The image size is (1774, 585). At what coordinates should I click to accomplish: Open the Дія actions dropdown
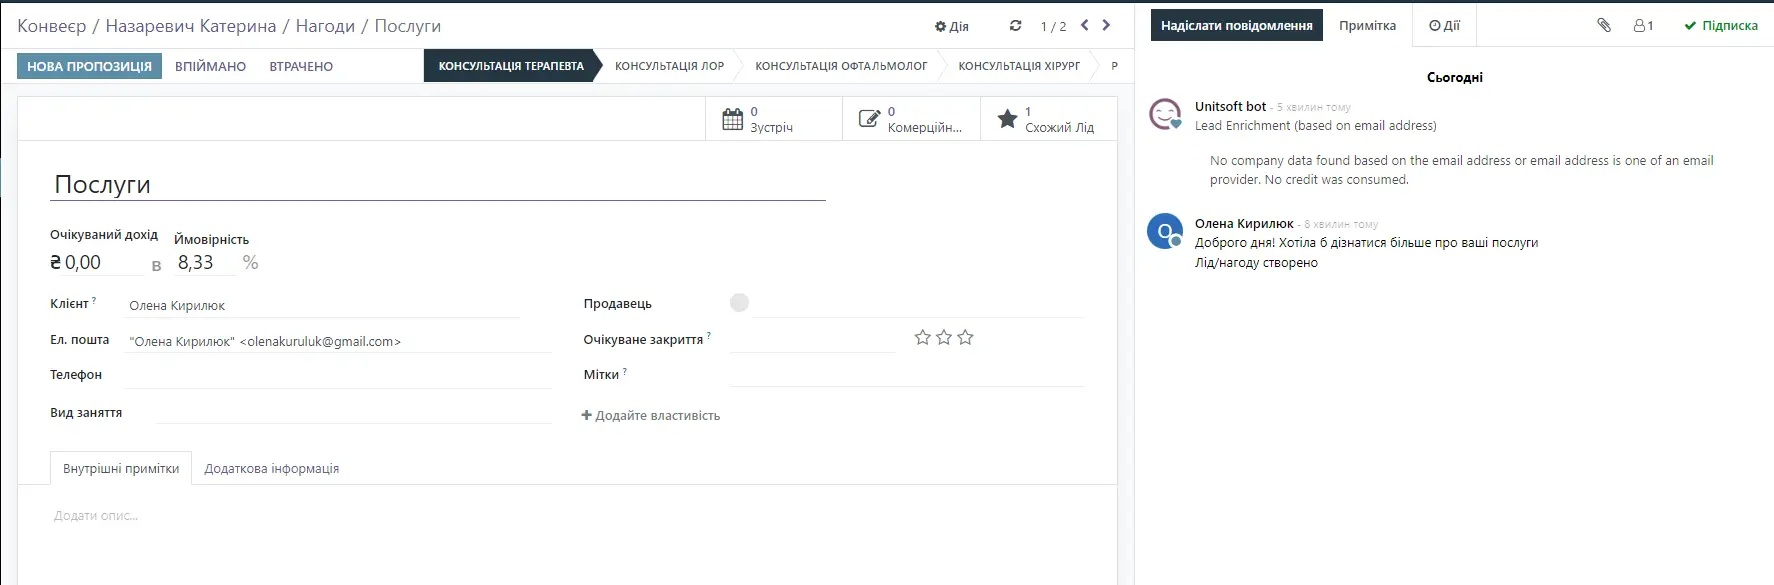click(951, 27)
